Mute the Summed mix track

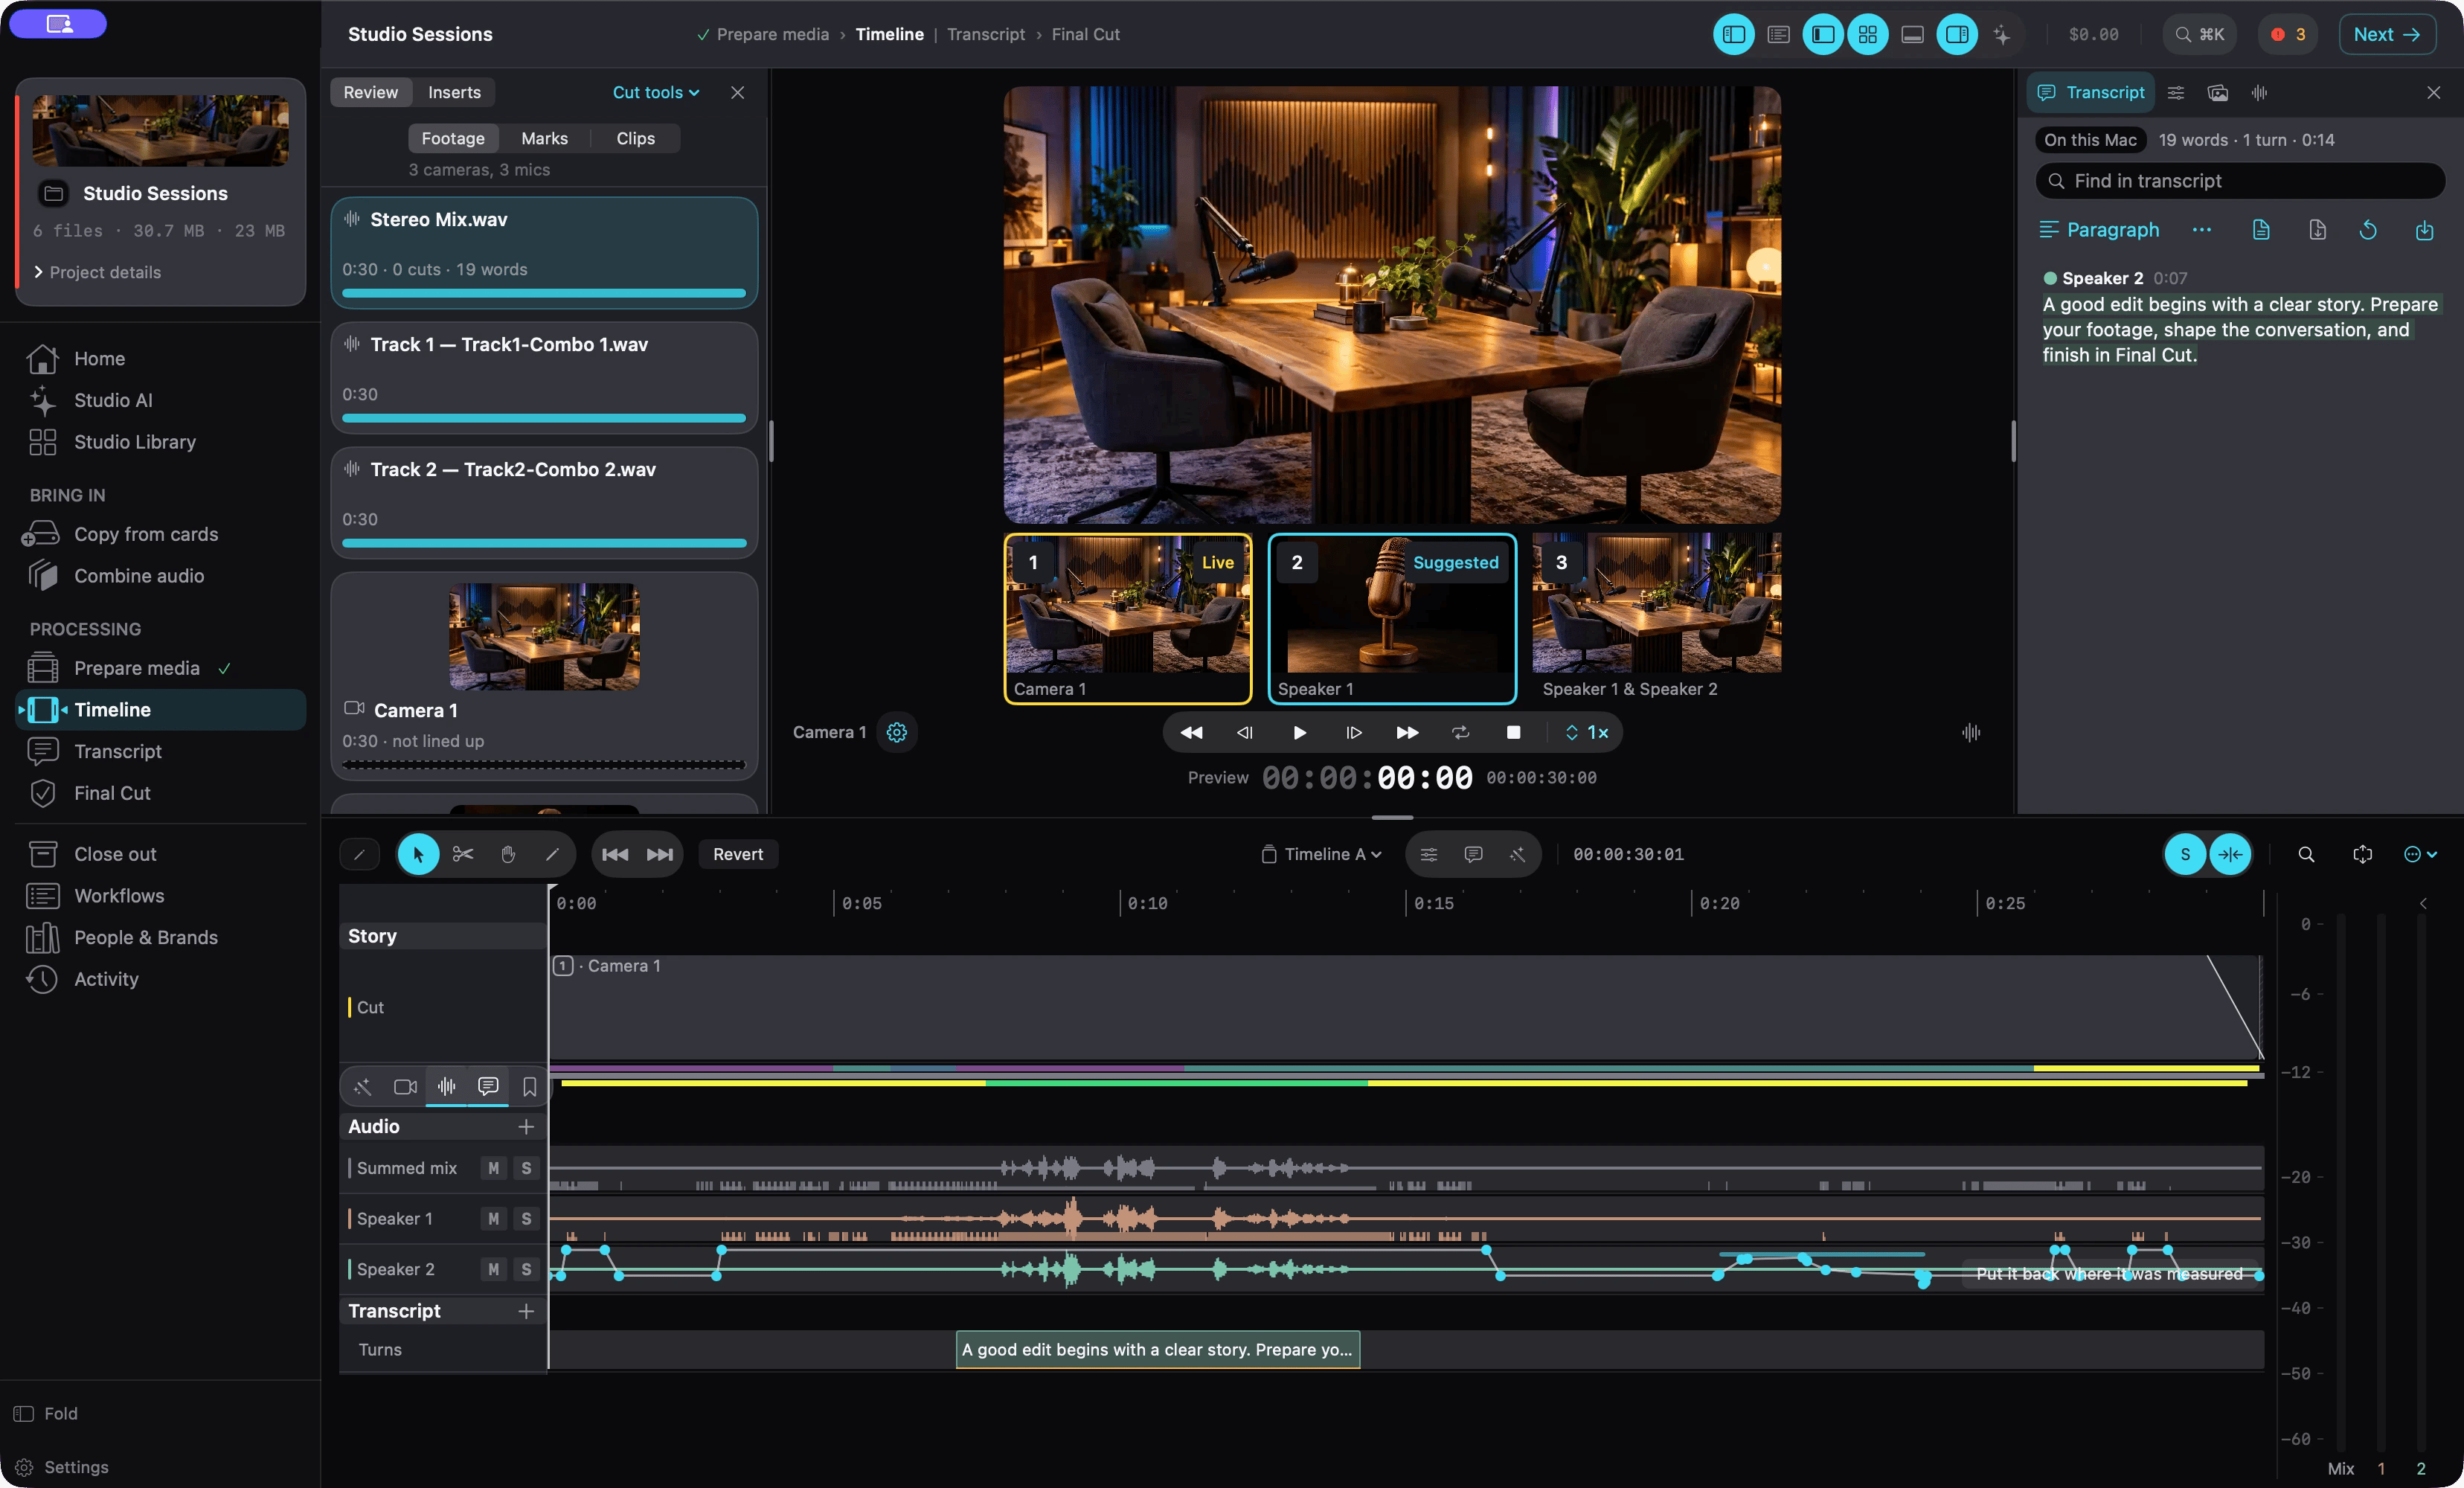(493, 1168)
